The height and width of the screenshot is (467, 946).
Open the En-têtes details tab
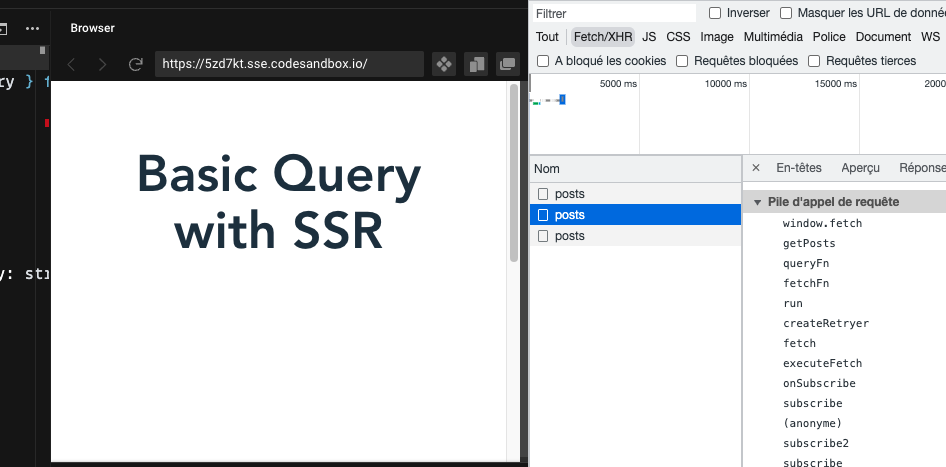coord(799,168)
